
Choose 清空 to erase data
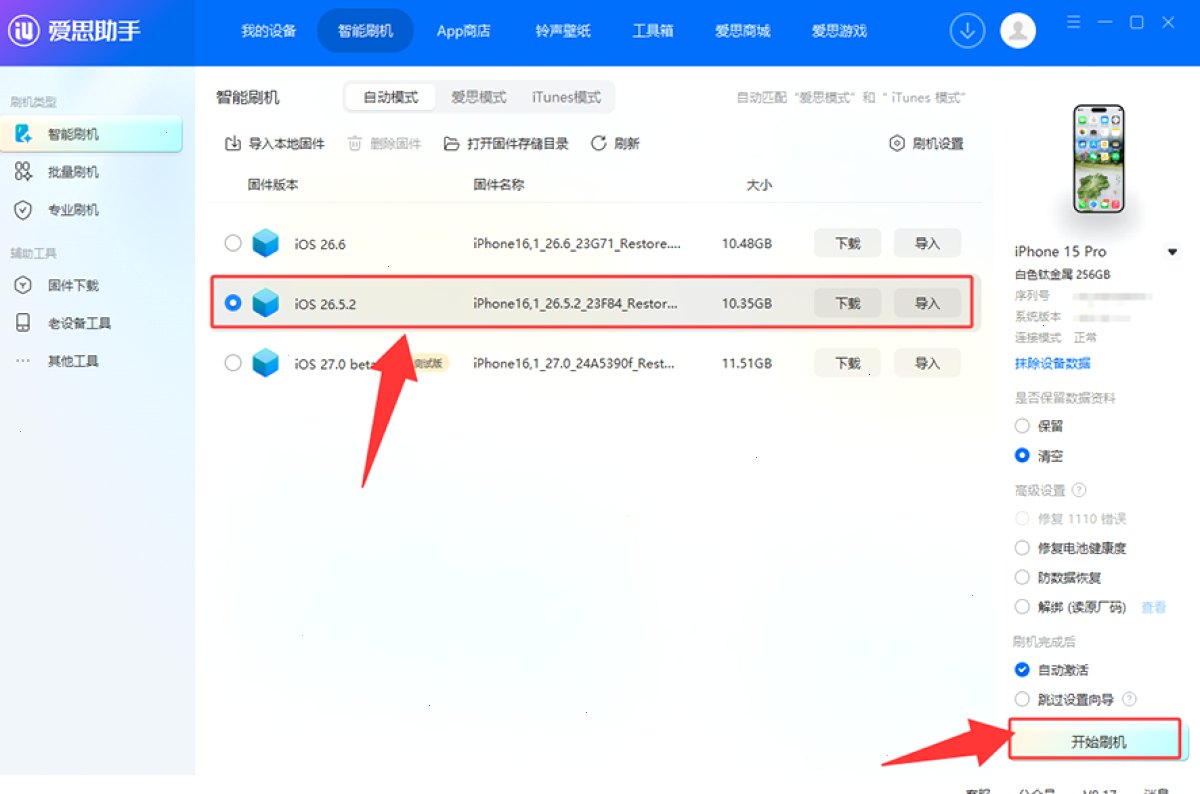[x=1022, y=456]
